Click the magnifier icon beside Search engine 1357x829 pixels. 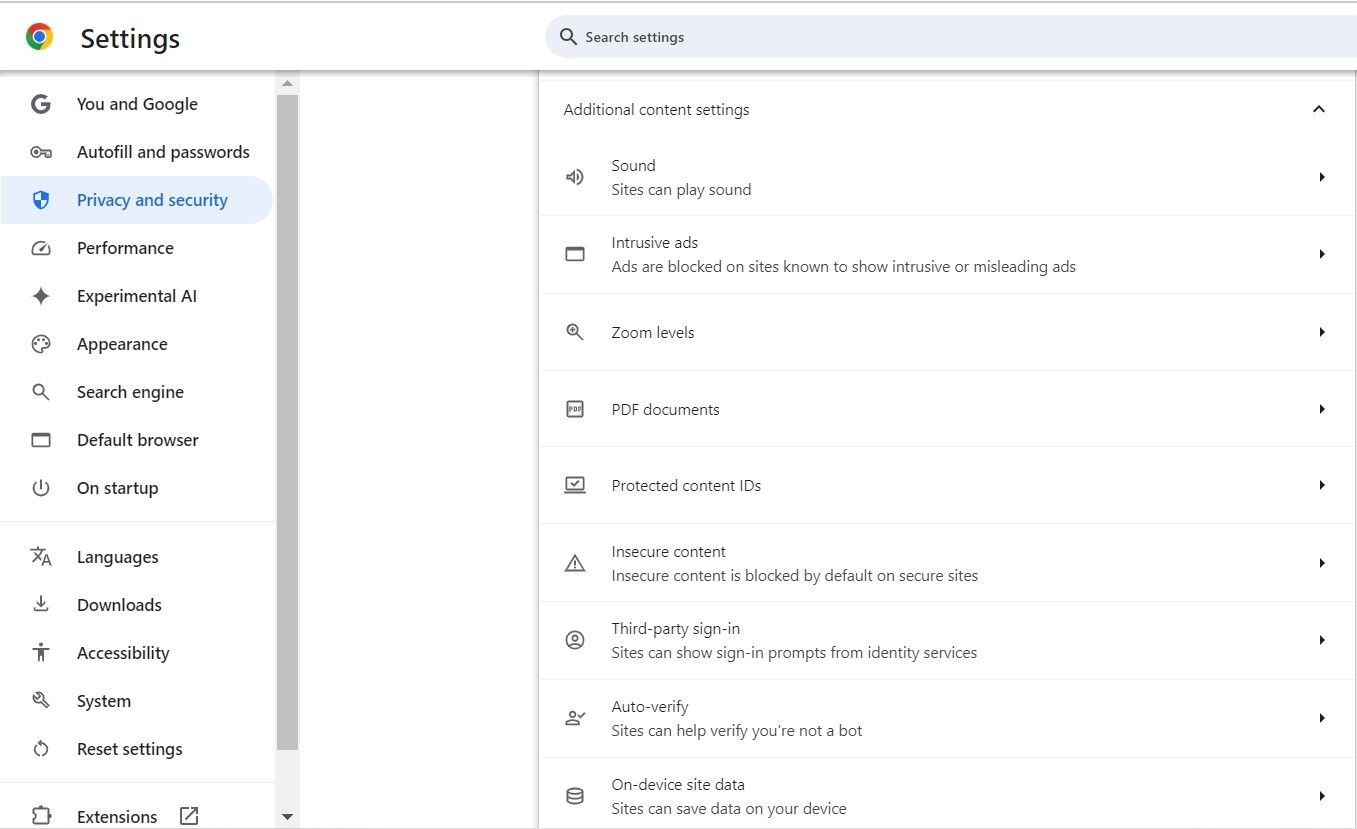click(x=41, y=392)
